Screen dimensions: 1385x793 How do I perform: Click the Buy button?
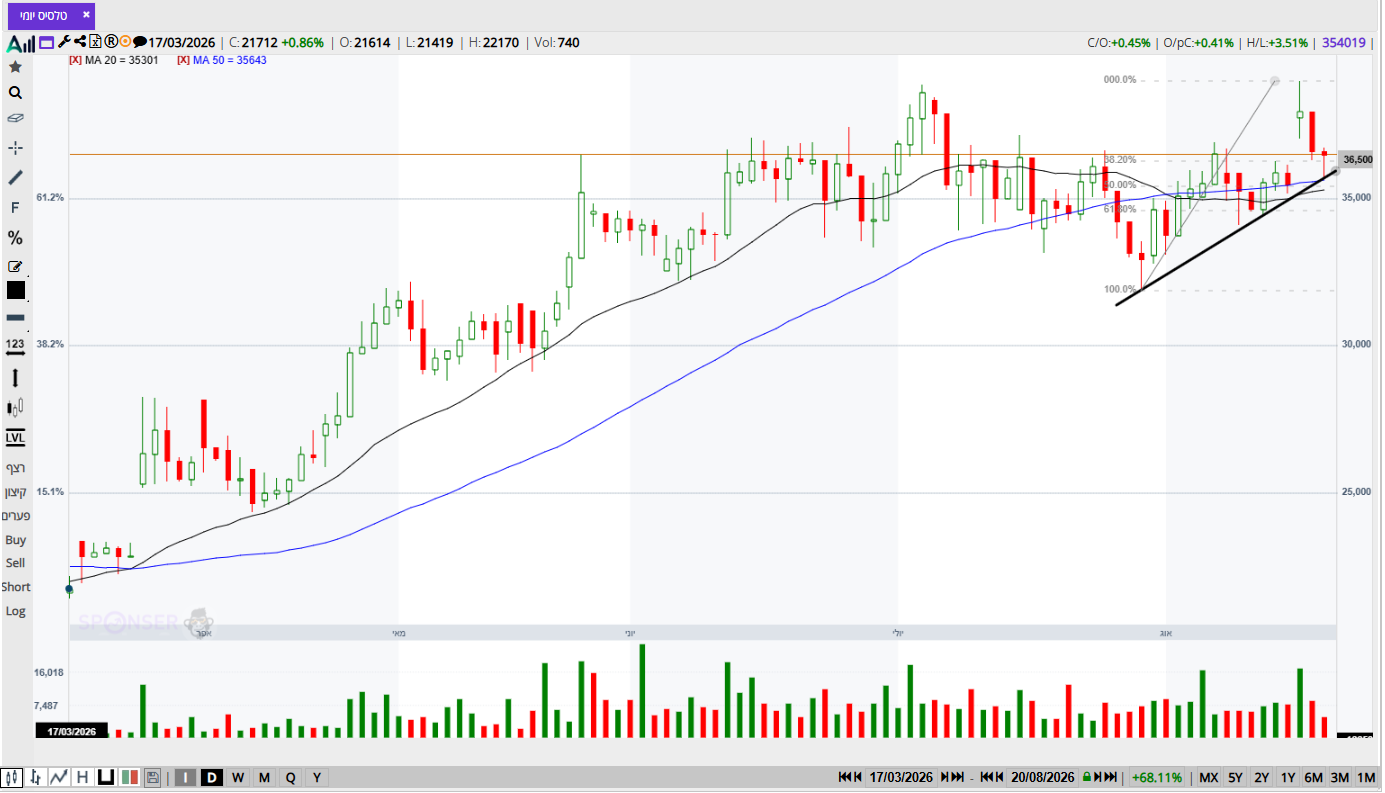coord(15,540)
